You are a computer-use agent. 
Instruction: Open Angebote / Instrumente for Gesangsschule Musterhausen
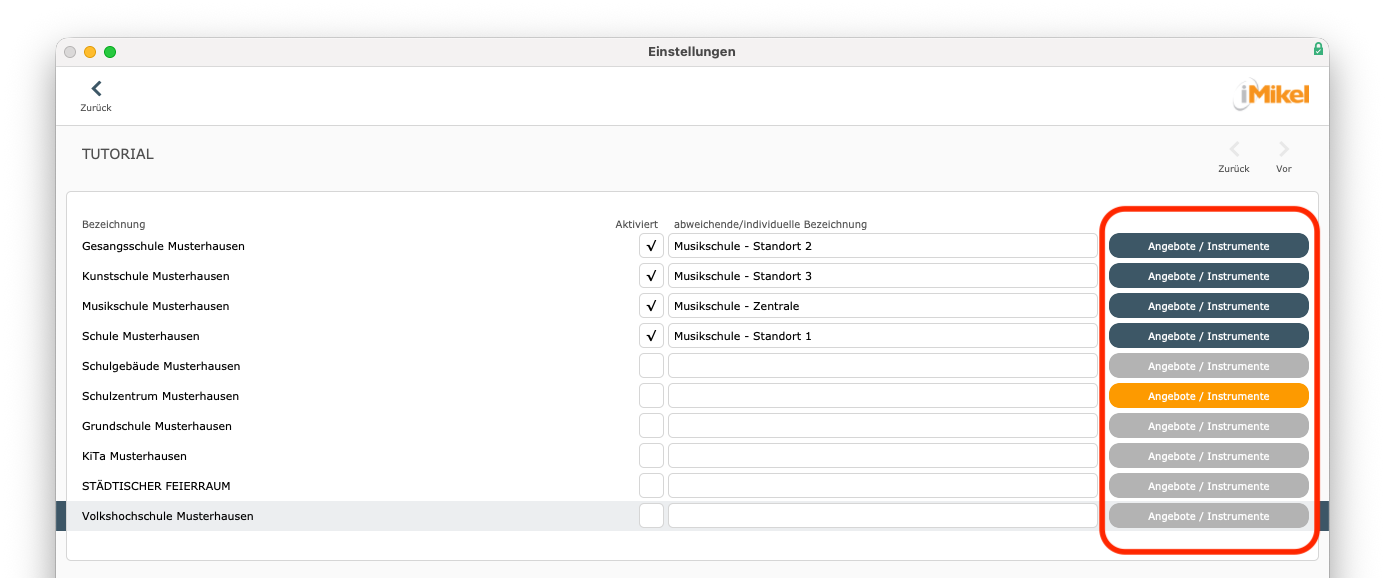pyautogui.click(x=1208, y=246)
